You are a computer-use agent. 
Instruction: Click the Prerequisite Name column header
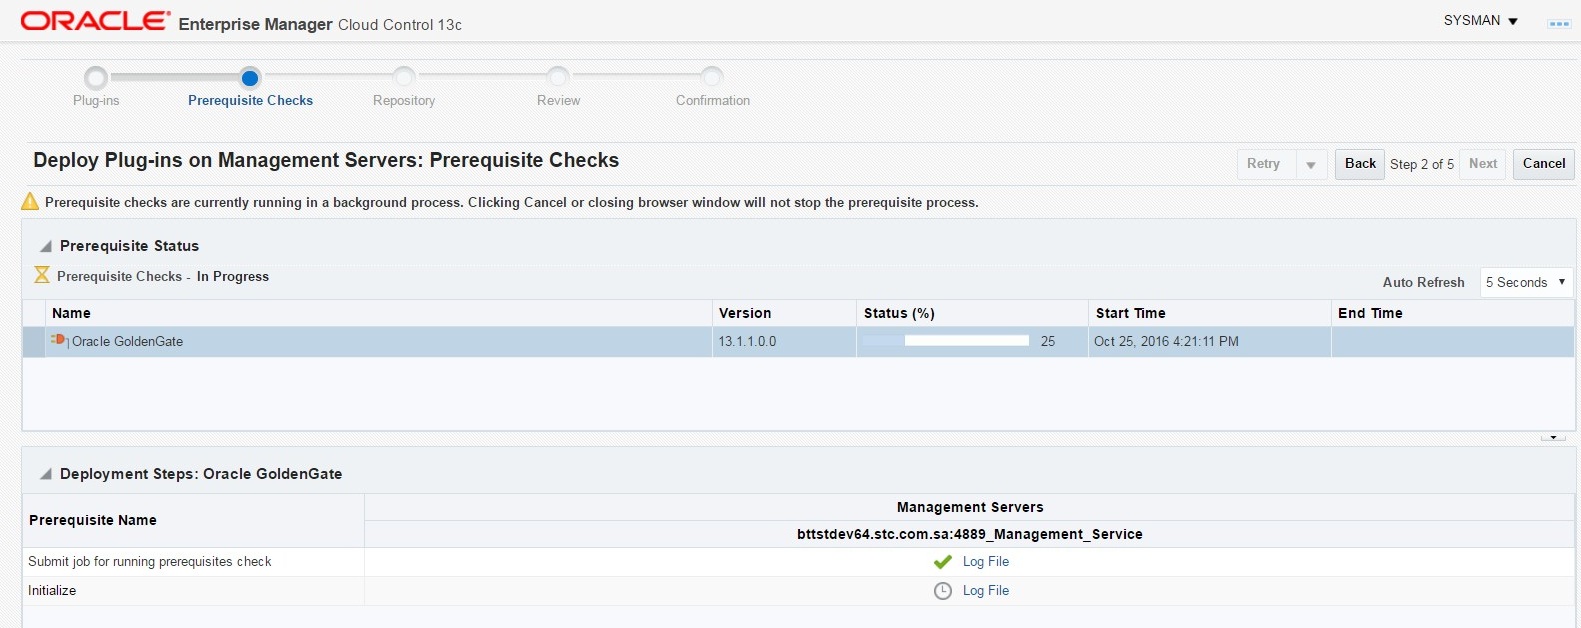coord(194,520)
